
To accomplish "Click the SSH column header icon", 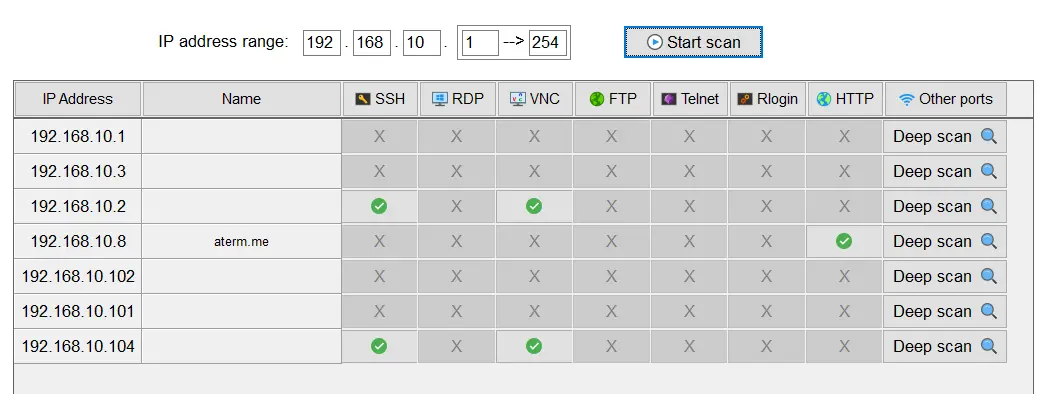I will [x=362, y=99].
